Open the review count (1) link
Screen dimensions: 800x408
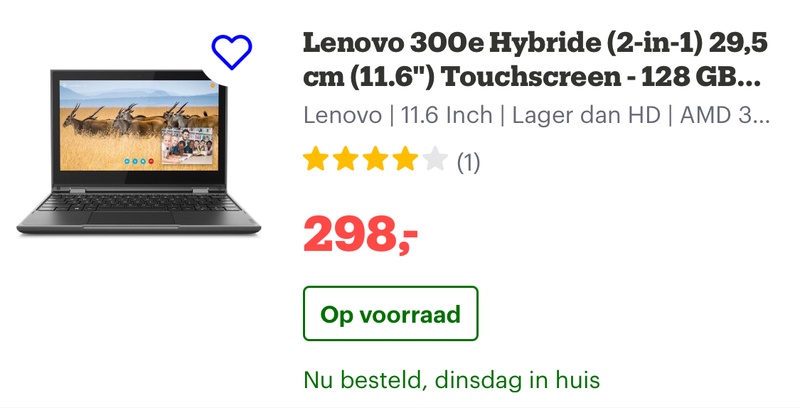[468, 162]
